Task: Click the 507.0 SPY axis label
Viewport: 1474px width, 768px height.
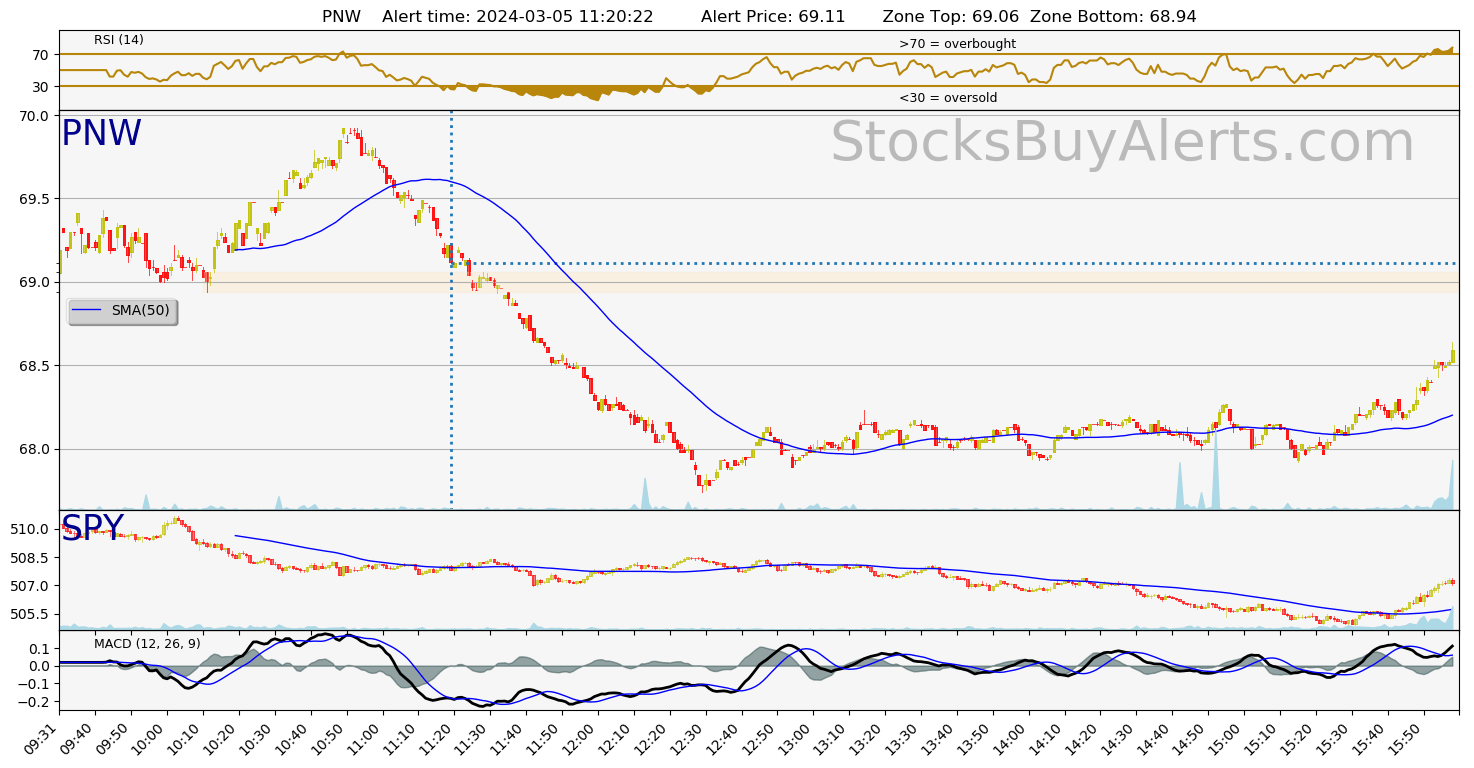Action: coord(30,586)
